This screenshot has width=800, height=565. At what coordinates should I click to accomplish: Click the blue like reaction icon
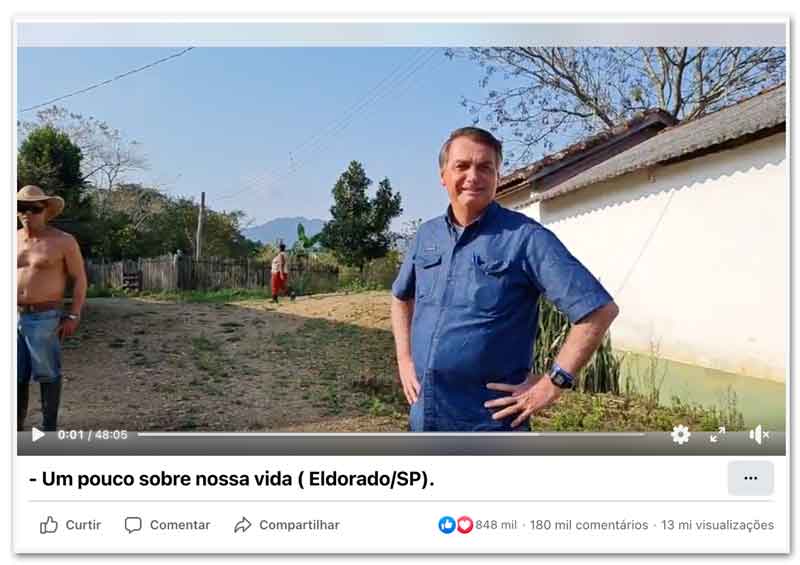click(x=447, y=525)
